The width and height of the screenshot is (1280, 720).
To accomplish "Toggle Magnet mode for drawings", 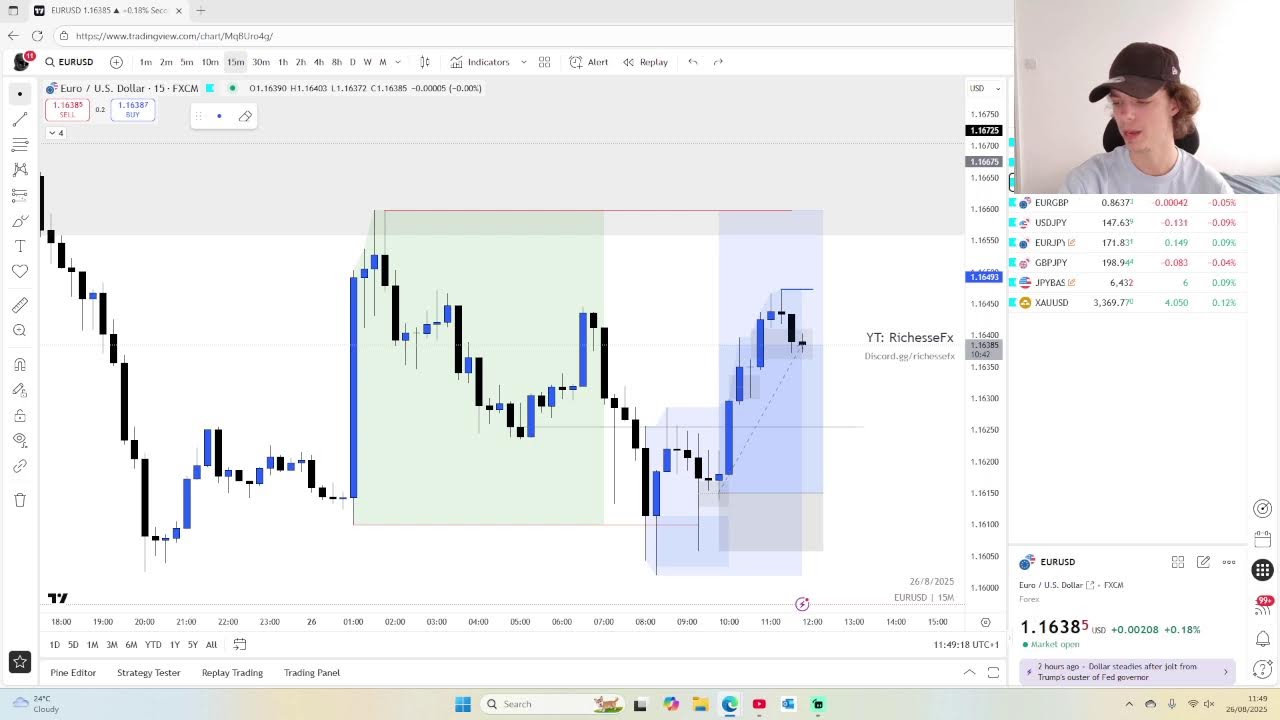I will pos(19,364).
